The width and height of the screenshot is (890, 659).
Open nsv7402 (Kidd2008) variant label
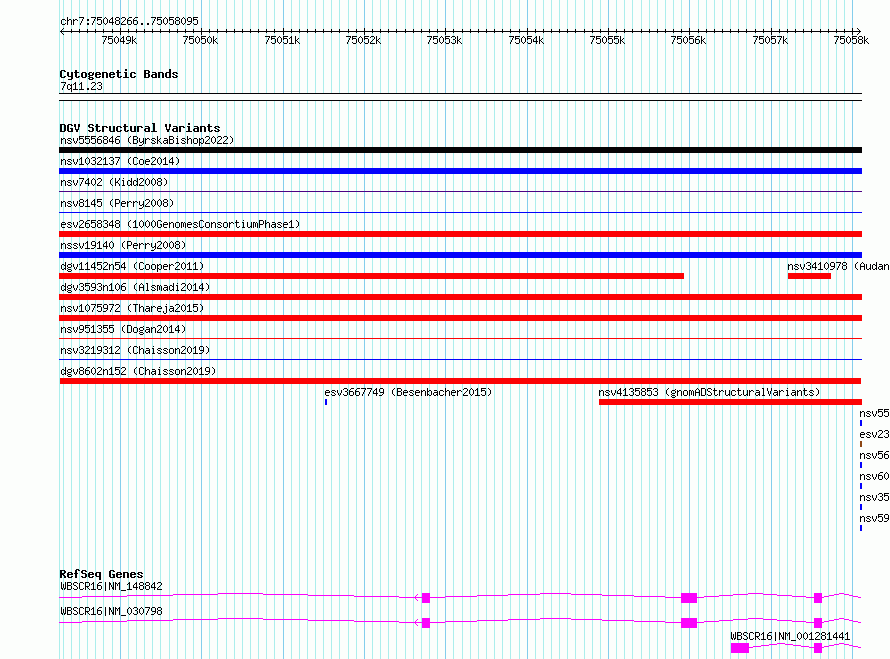pyautogui.click(x=114, y=182)
